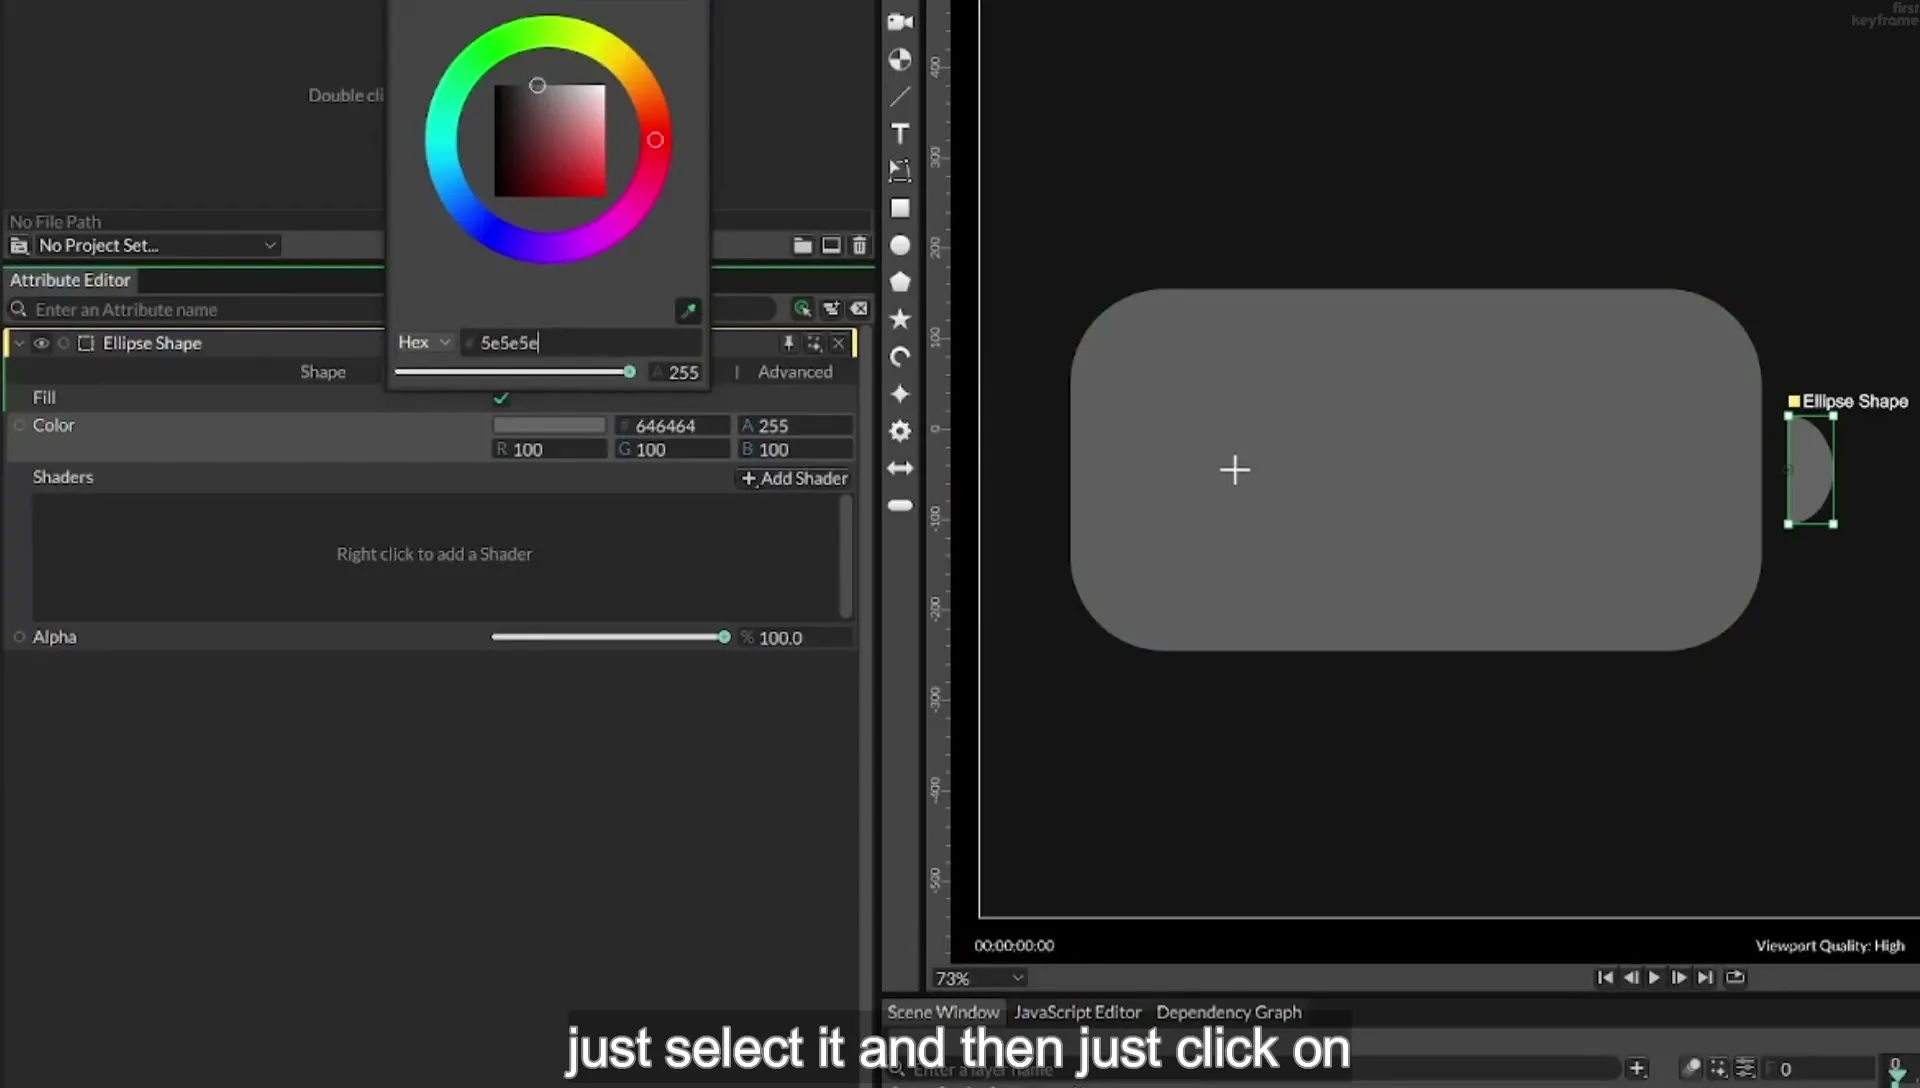Open the Dependency Graph tab
The image size is (1920, 1088).
(x=1229, y=1012)
